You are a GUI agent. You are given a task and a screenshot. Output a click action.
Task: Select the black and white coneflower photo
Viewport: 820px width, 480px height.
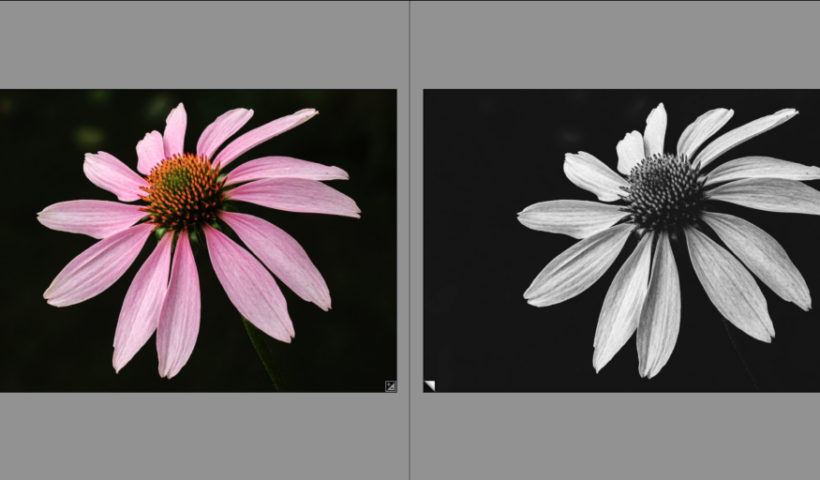pyautogui.click(x=621, y=241)
